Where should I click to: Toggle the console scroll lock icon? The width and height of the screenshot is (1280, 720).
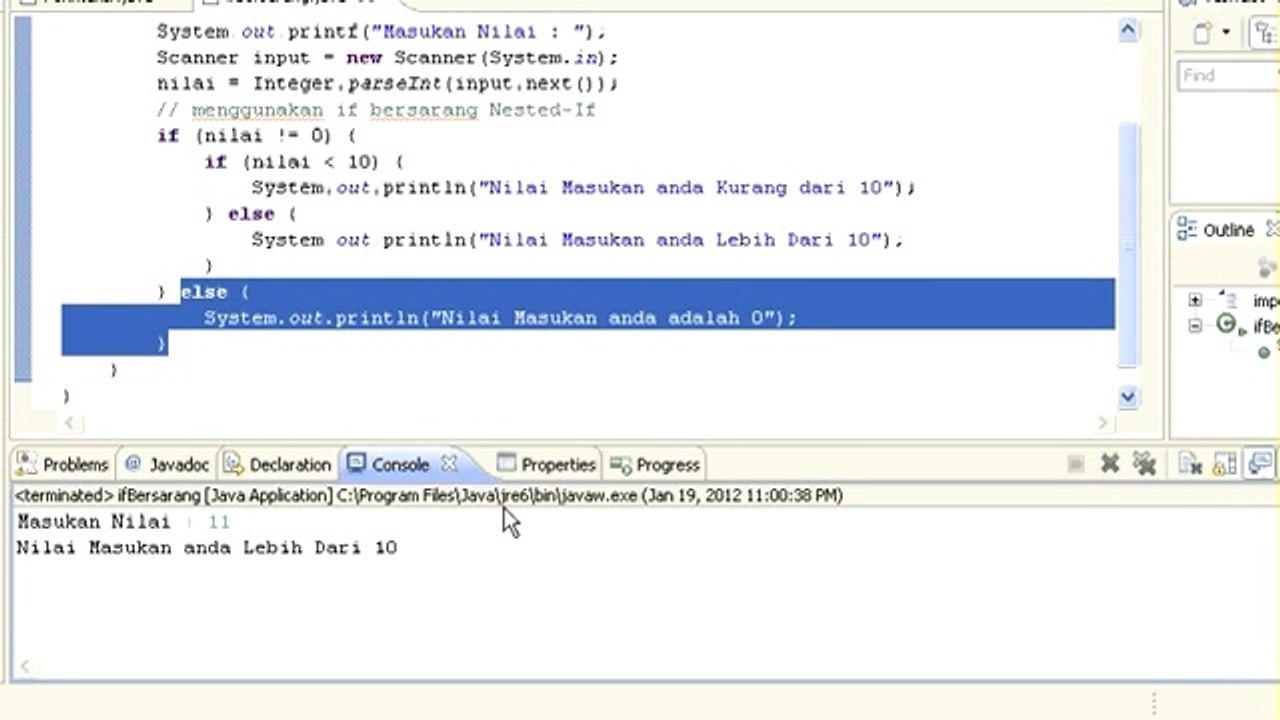pyautogui.click(x=1224, y=464)
